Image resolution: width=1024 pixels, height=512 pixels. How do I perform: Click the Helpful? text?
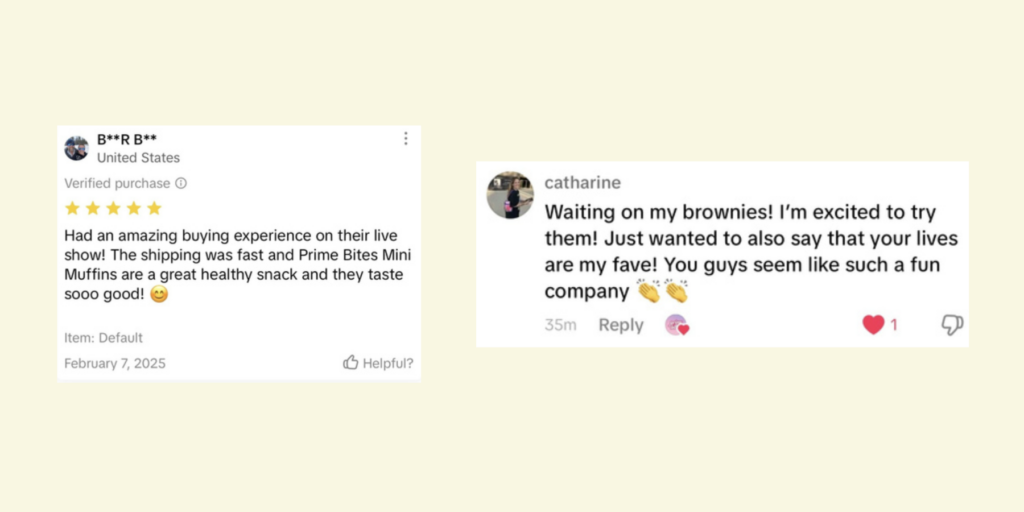tap(388, 363)
